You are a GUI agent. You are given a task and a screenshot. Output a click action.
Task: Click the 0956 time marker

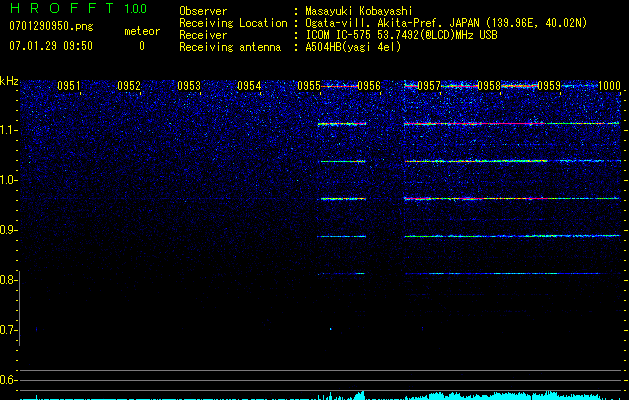coord(369,86)
